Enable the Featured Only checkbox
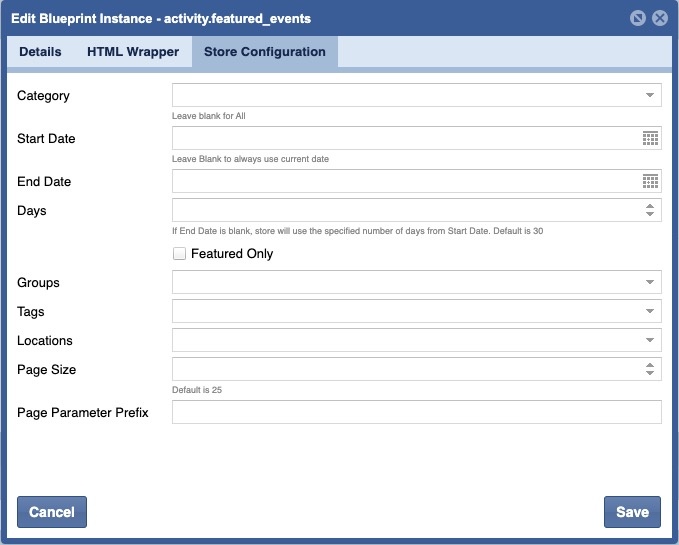This screenshot has width=679, height=545. [180, 254]
